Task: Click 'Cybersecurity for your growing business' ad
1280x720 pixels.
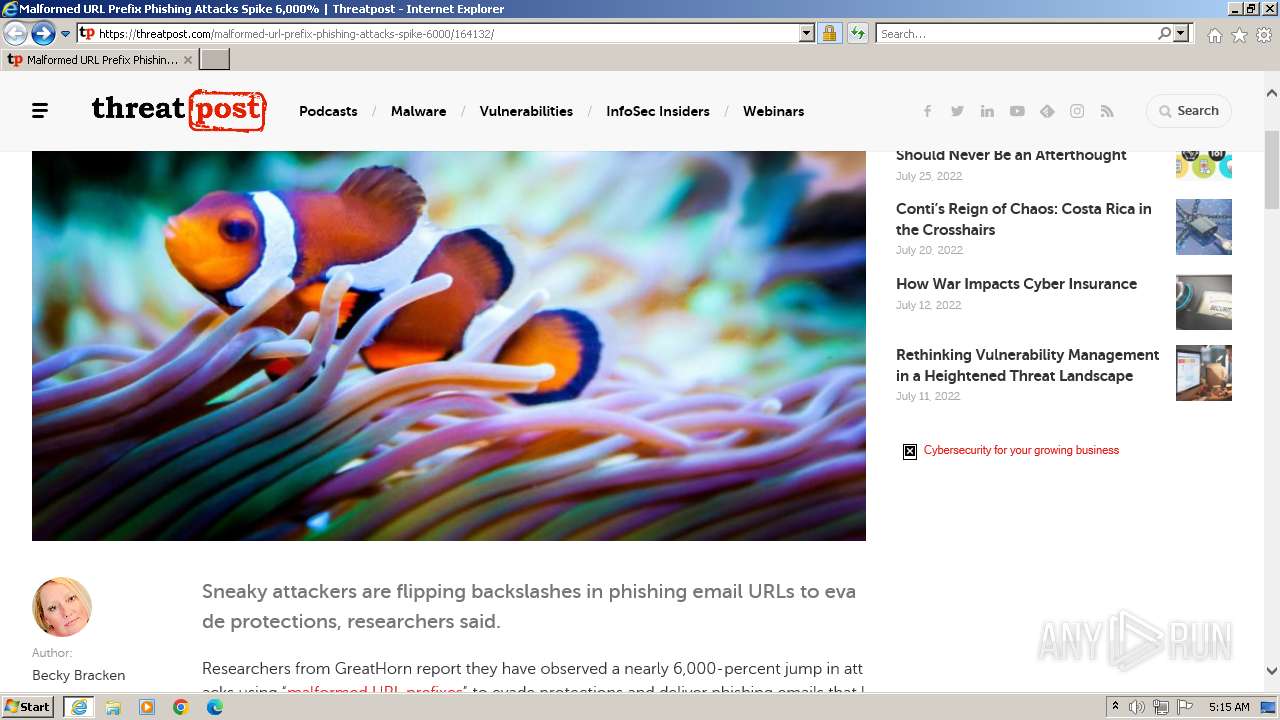Action: point(1021,450)
